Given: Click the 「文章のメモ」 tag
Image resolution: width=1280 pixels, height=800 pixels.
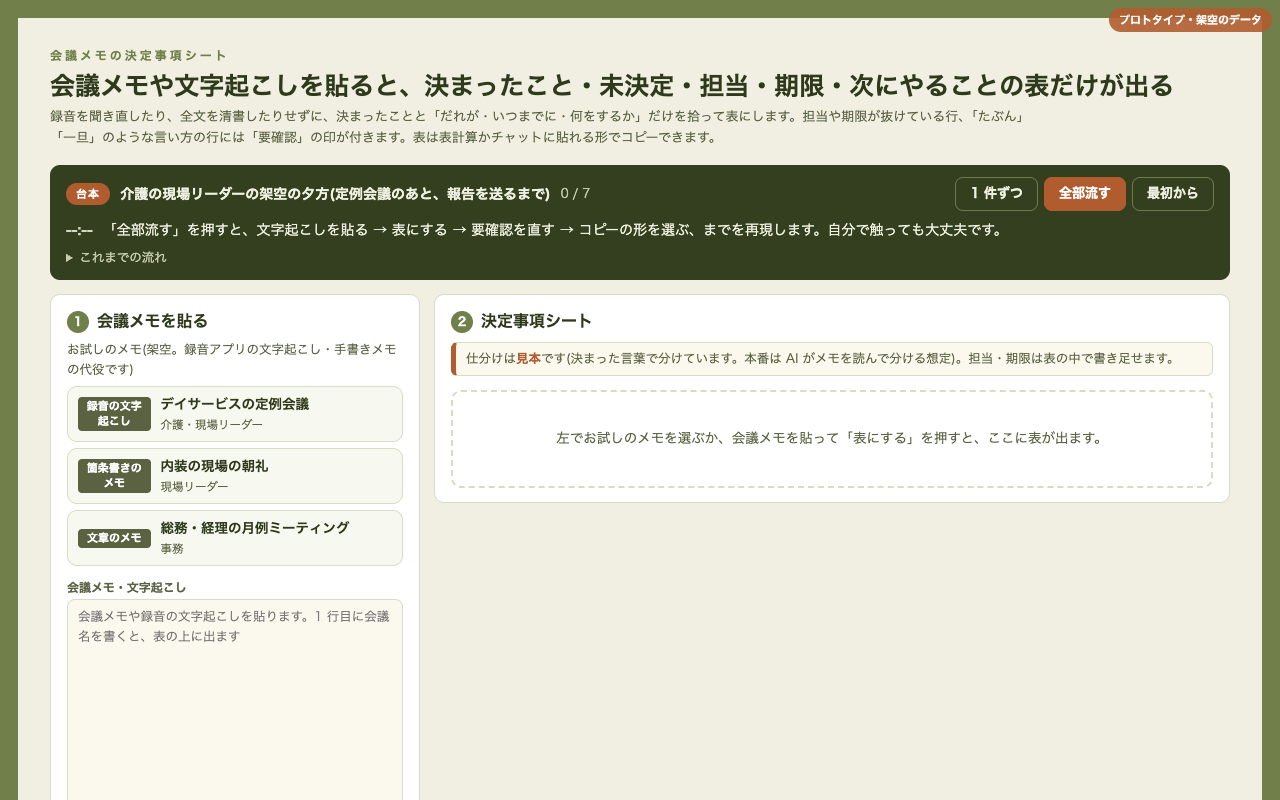Looking at the screenshot, I should [x=114, y=538].
